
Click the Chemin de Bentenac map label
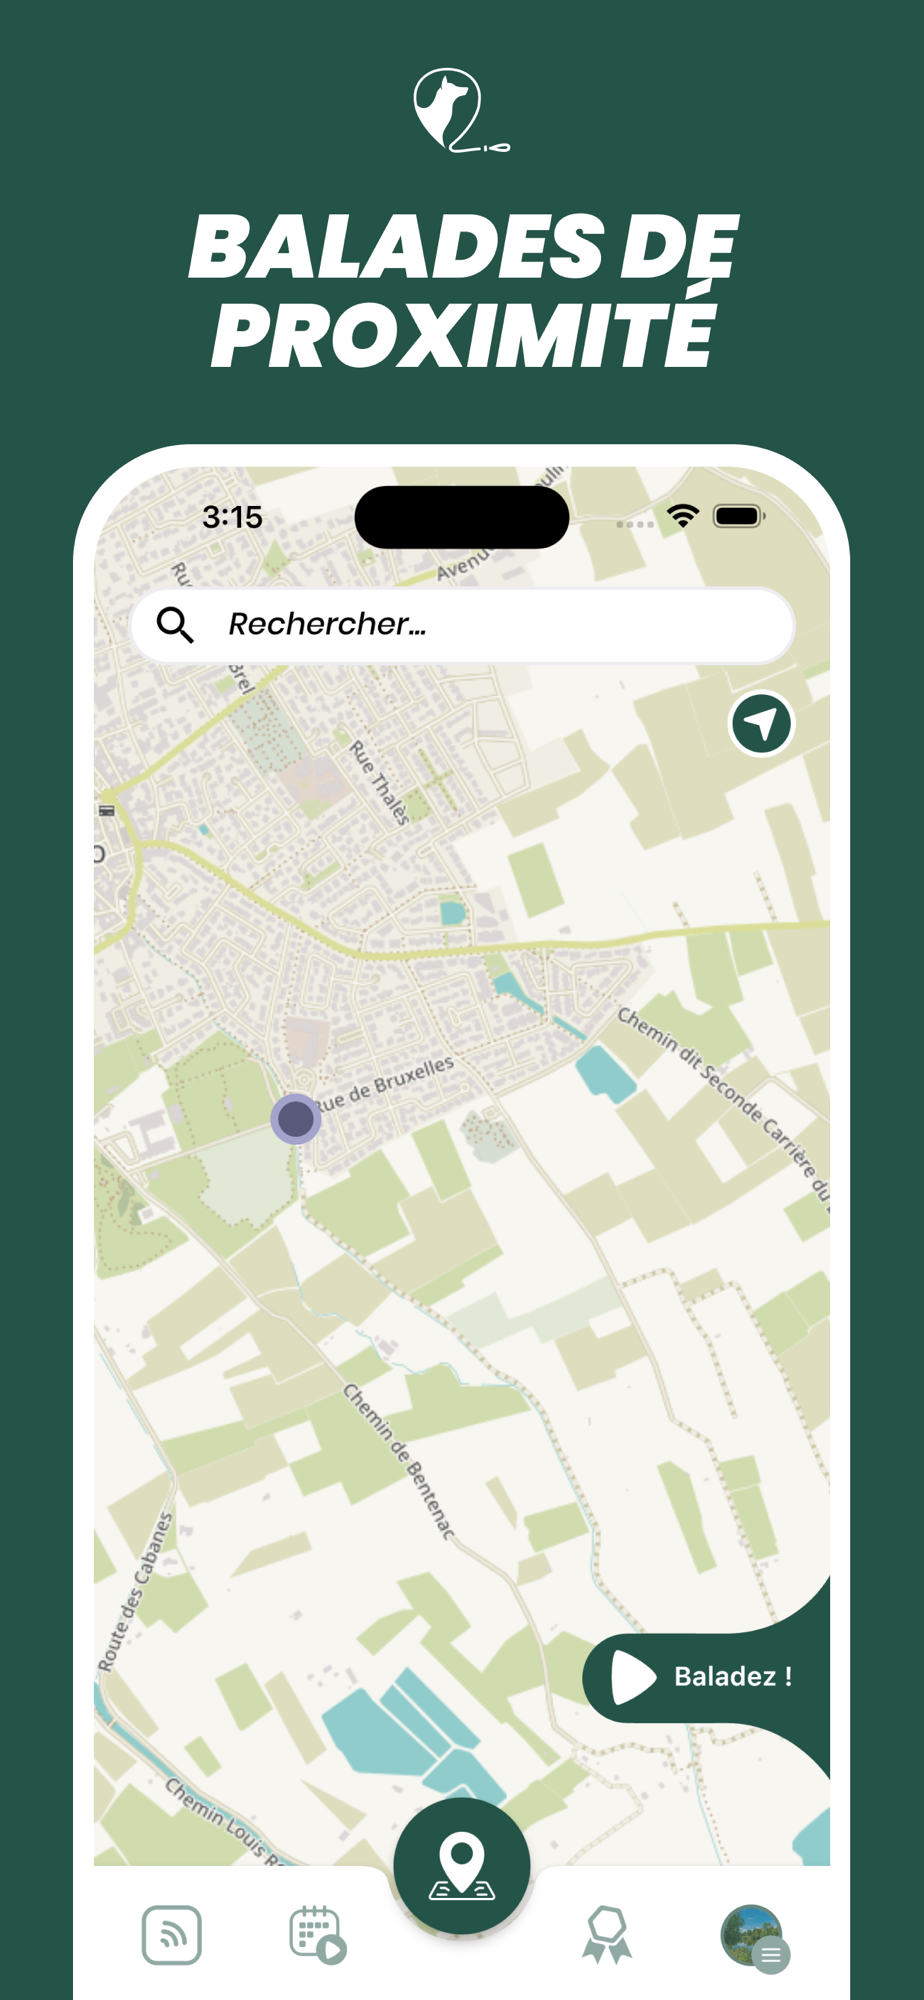(x=399, y=1462)
